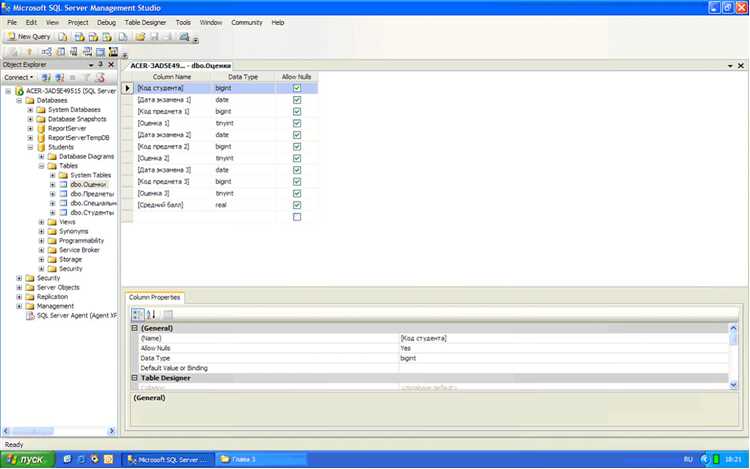
Task: Open the Table Designer menu
Action: click(145, 22)
